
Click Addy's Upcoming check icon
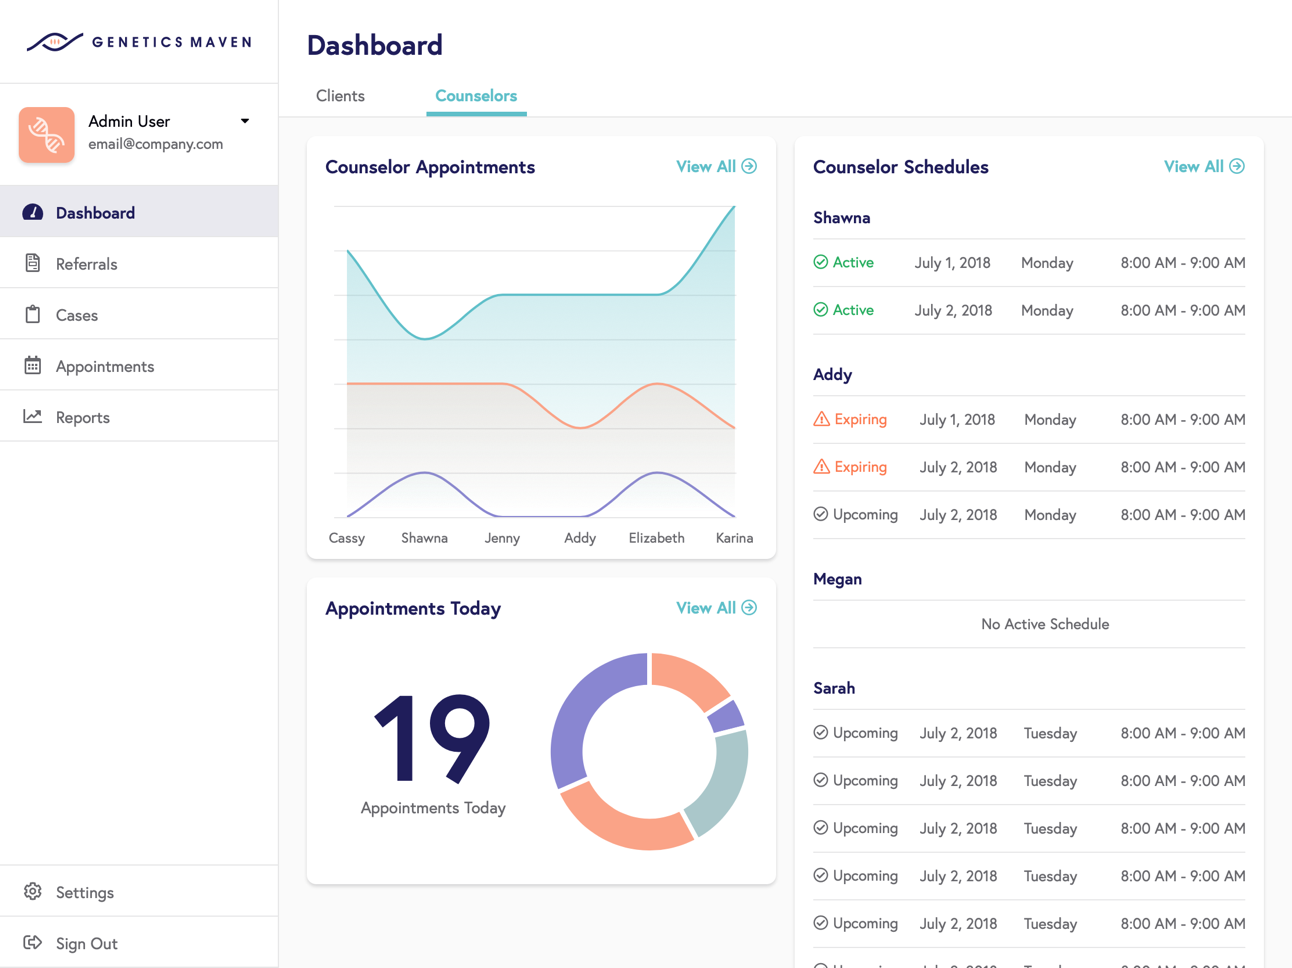[x=821, y=514]
